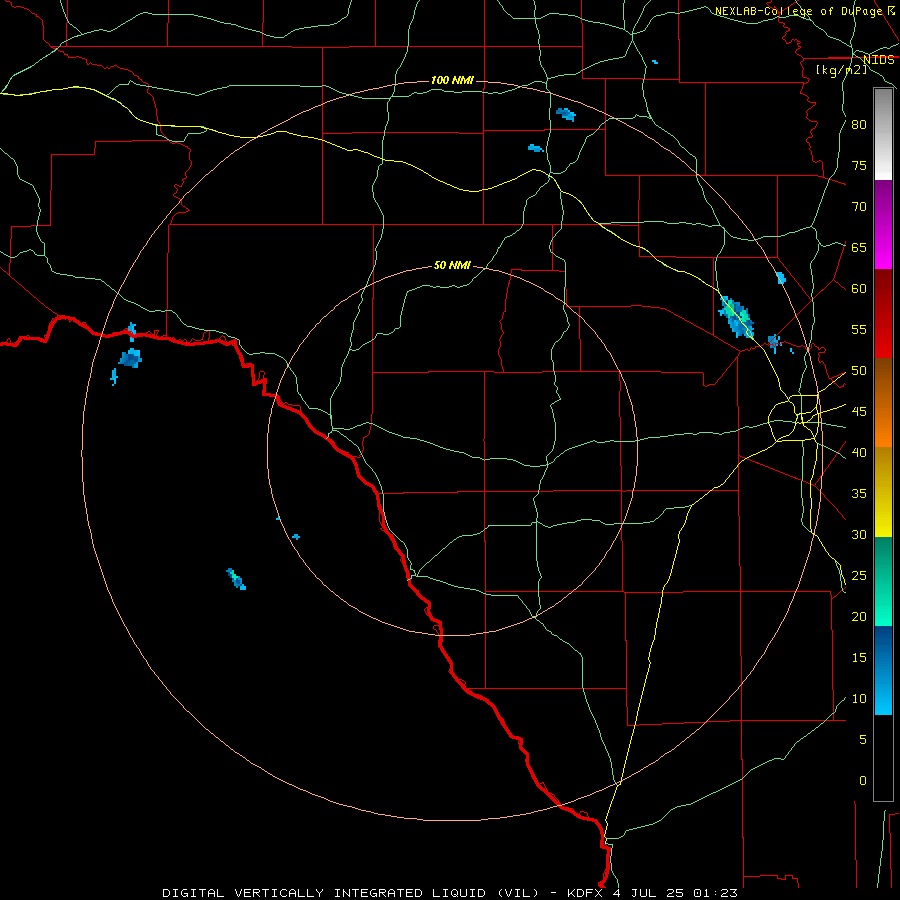Click the '20' value on the VIL scale
Image resolution: width=900 pixels, height=900 pixels.
[859, 617]
